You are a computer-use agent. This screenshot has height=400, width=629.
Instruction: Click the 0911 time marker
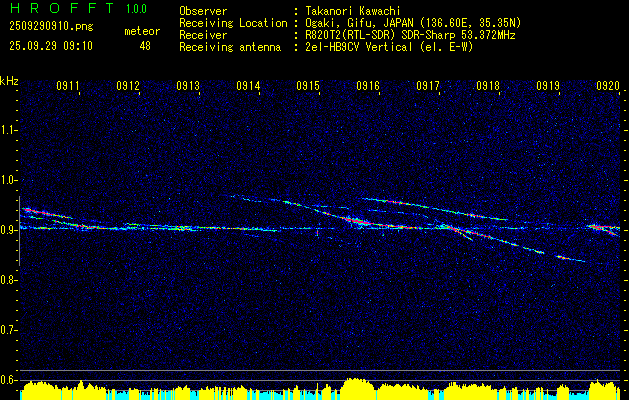[68, 85]
